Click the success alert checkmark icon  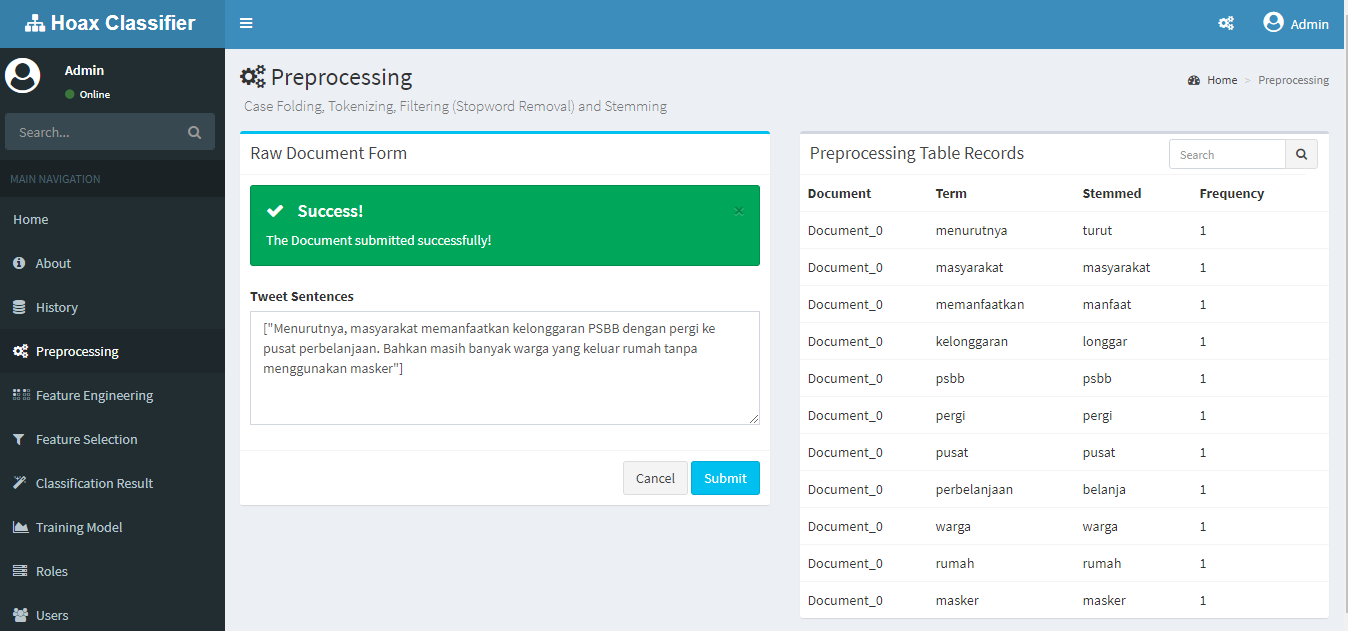point(275,211)
